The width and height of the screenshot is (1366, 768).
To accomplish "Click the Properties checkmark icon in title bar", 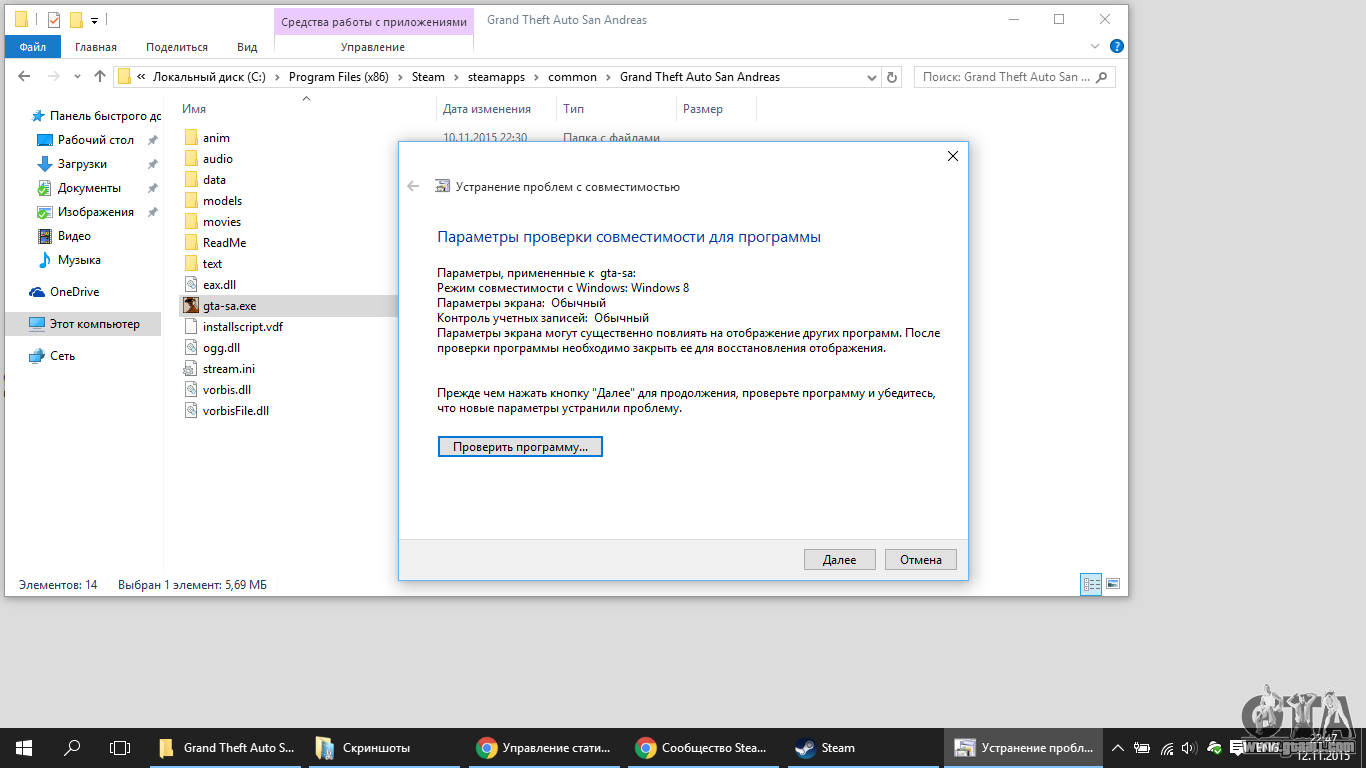I will [54, 19].
